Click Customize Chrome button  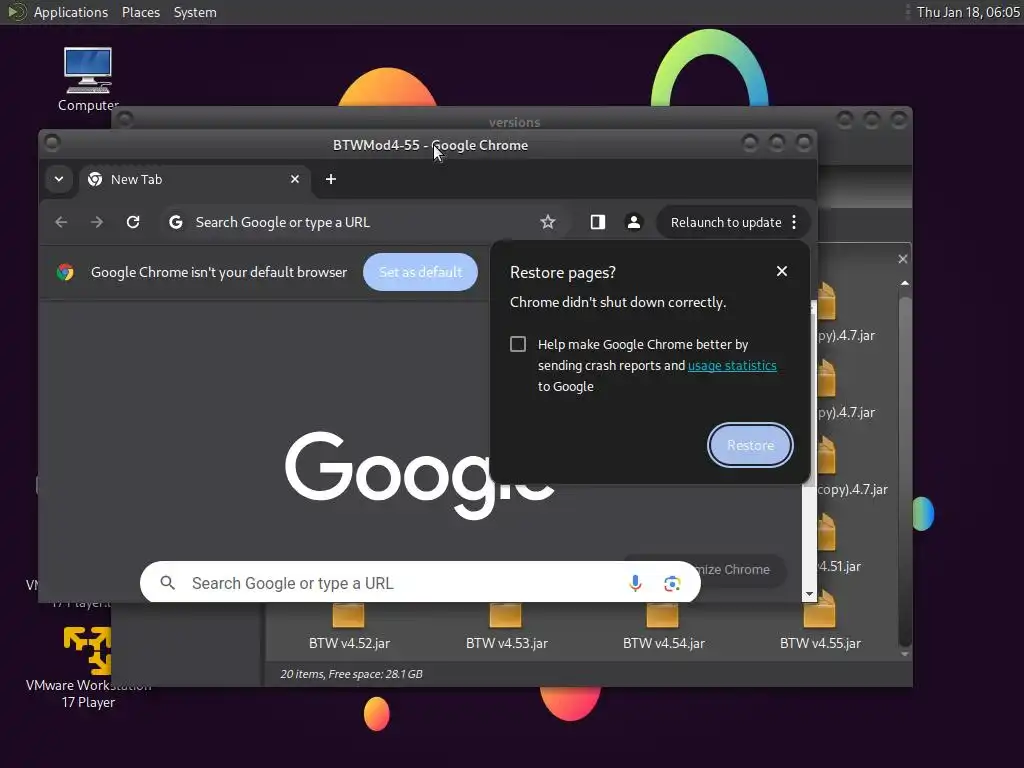[741, 569]
